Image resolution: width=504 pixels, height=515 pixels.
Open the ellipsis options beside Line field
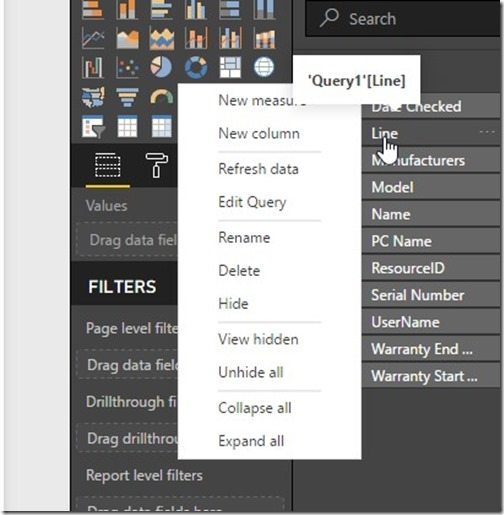pyautogui.click(x=487, y=132)
